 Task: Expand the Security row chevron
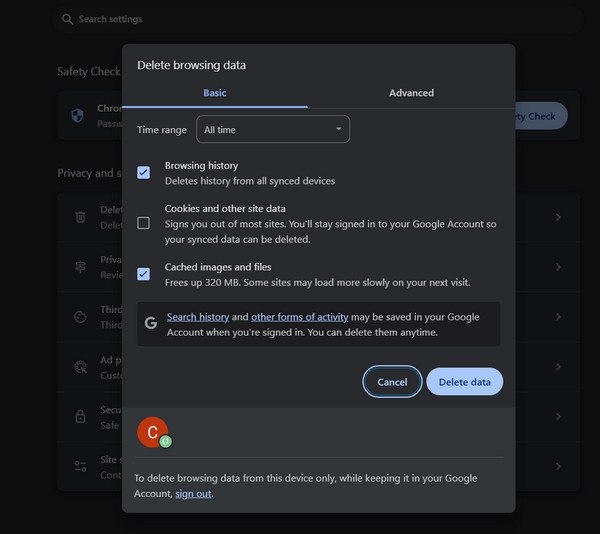click(x=558, y=416)
